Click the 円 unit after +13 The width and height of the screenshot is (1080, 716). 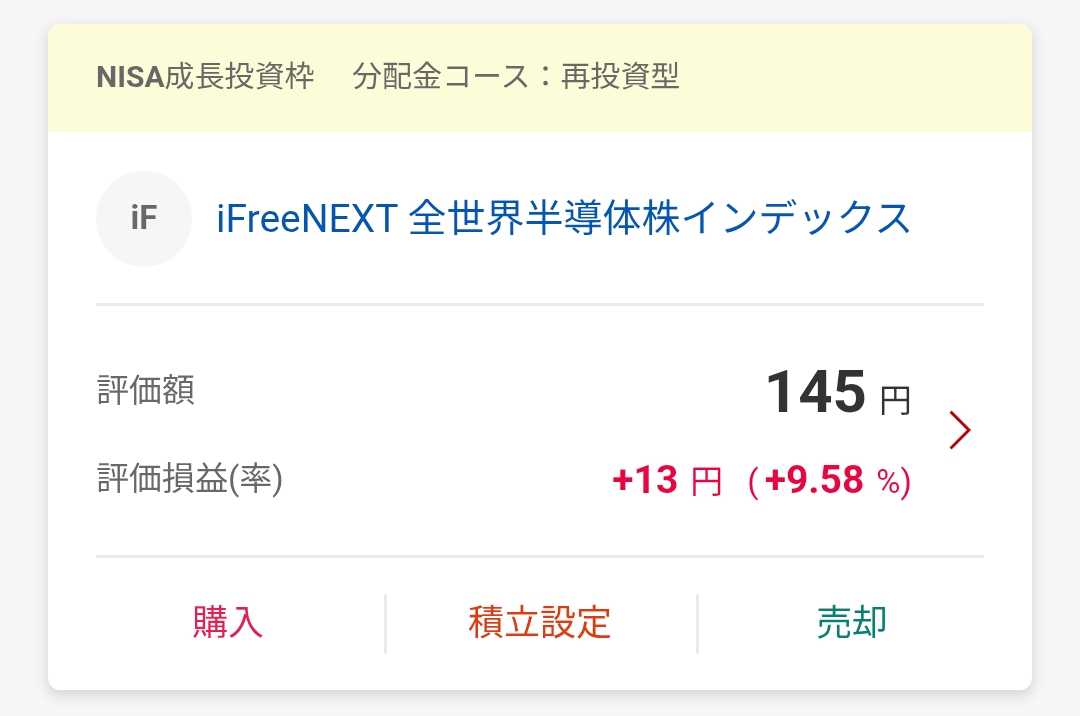point(706,483)
